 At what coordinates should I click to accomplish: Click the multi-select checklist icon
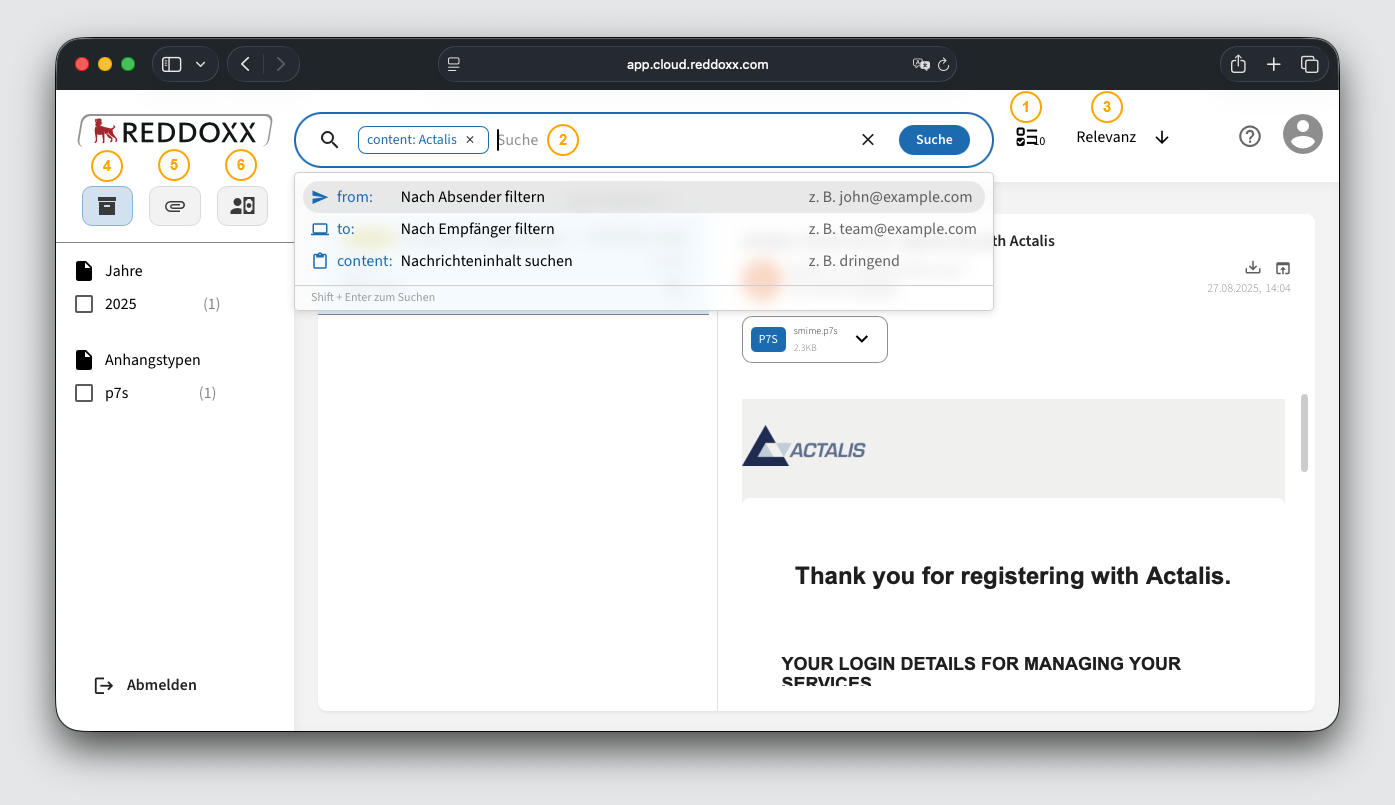click(1027, 138)
